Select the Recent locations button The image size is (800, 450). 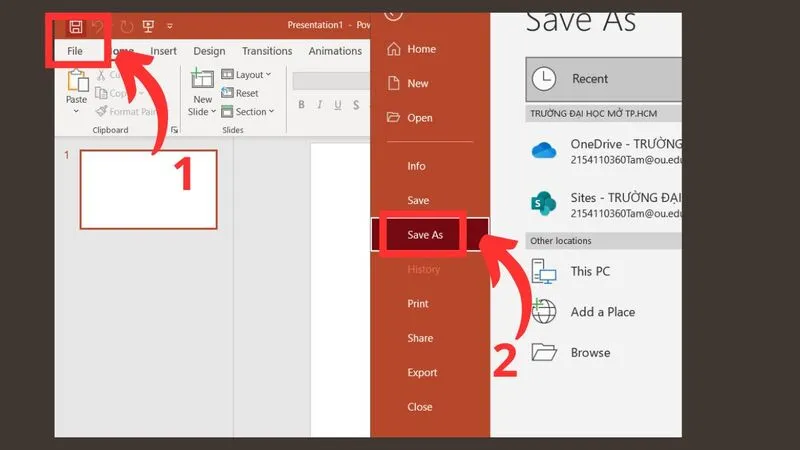point(604,79)
